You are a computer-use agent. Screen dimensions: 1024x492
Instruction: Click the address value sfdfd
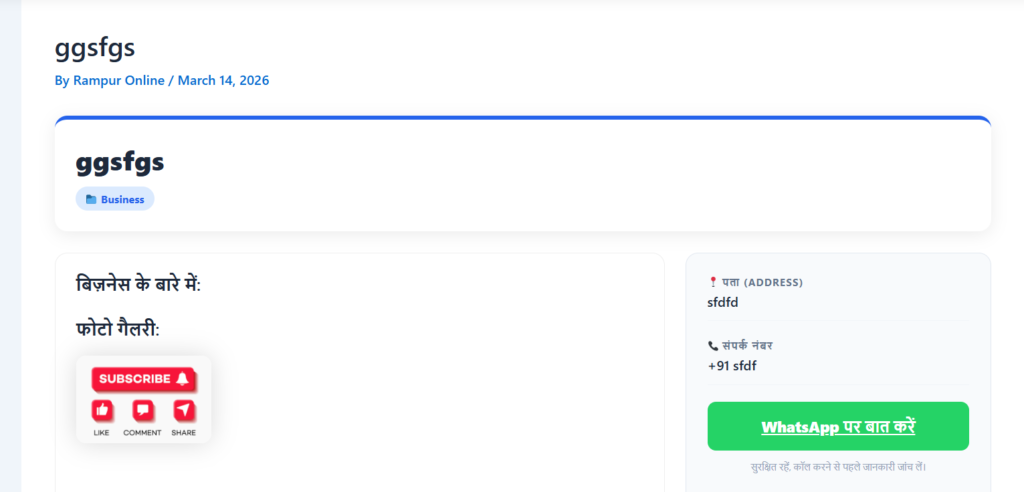point(722,302)
